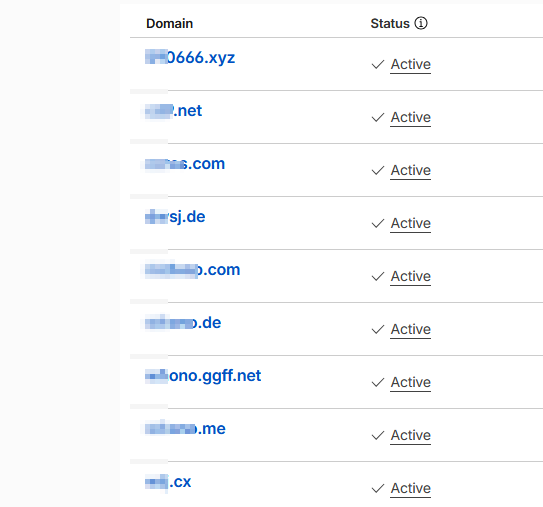Click Active status for 0666.xyz domain
This screenshot has width=543, height=507.
tap(411, 64)
